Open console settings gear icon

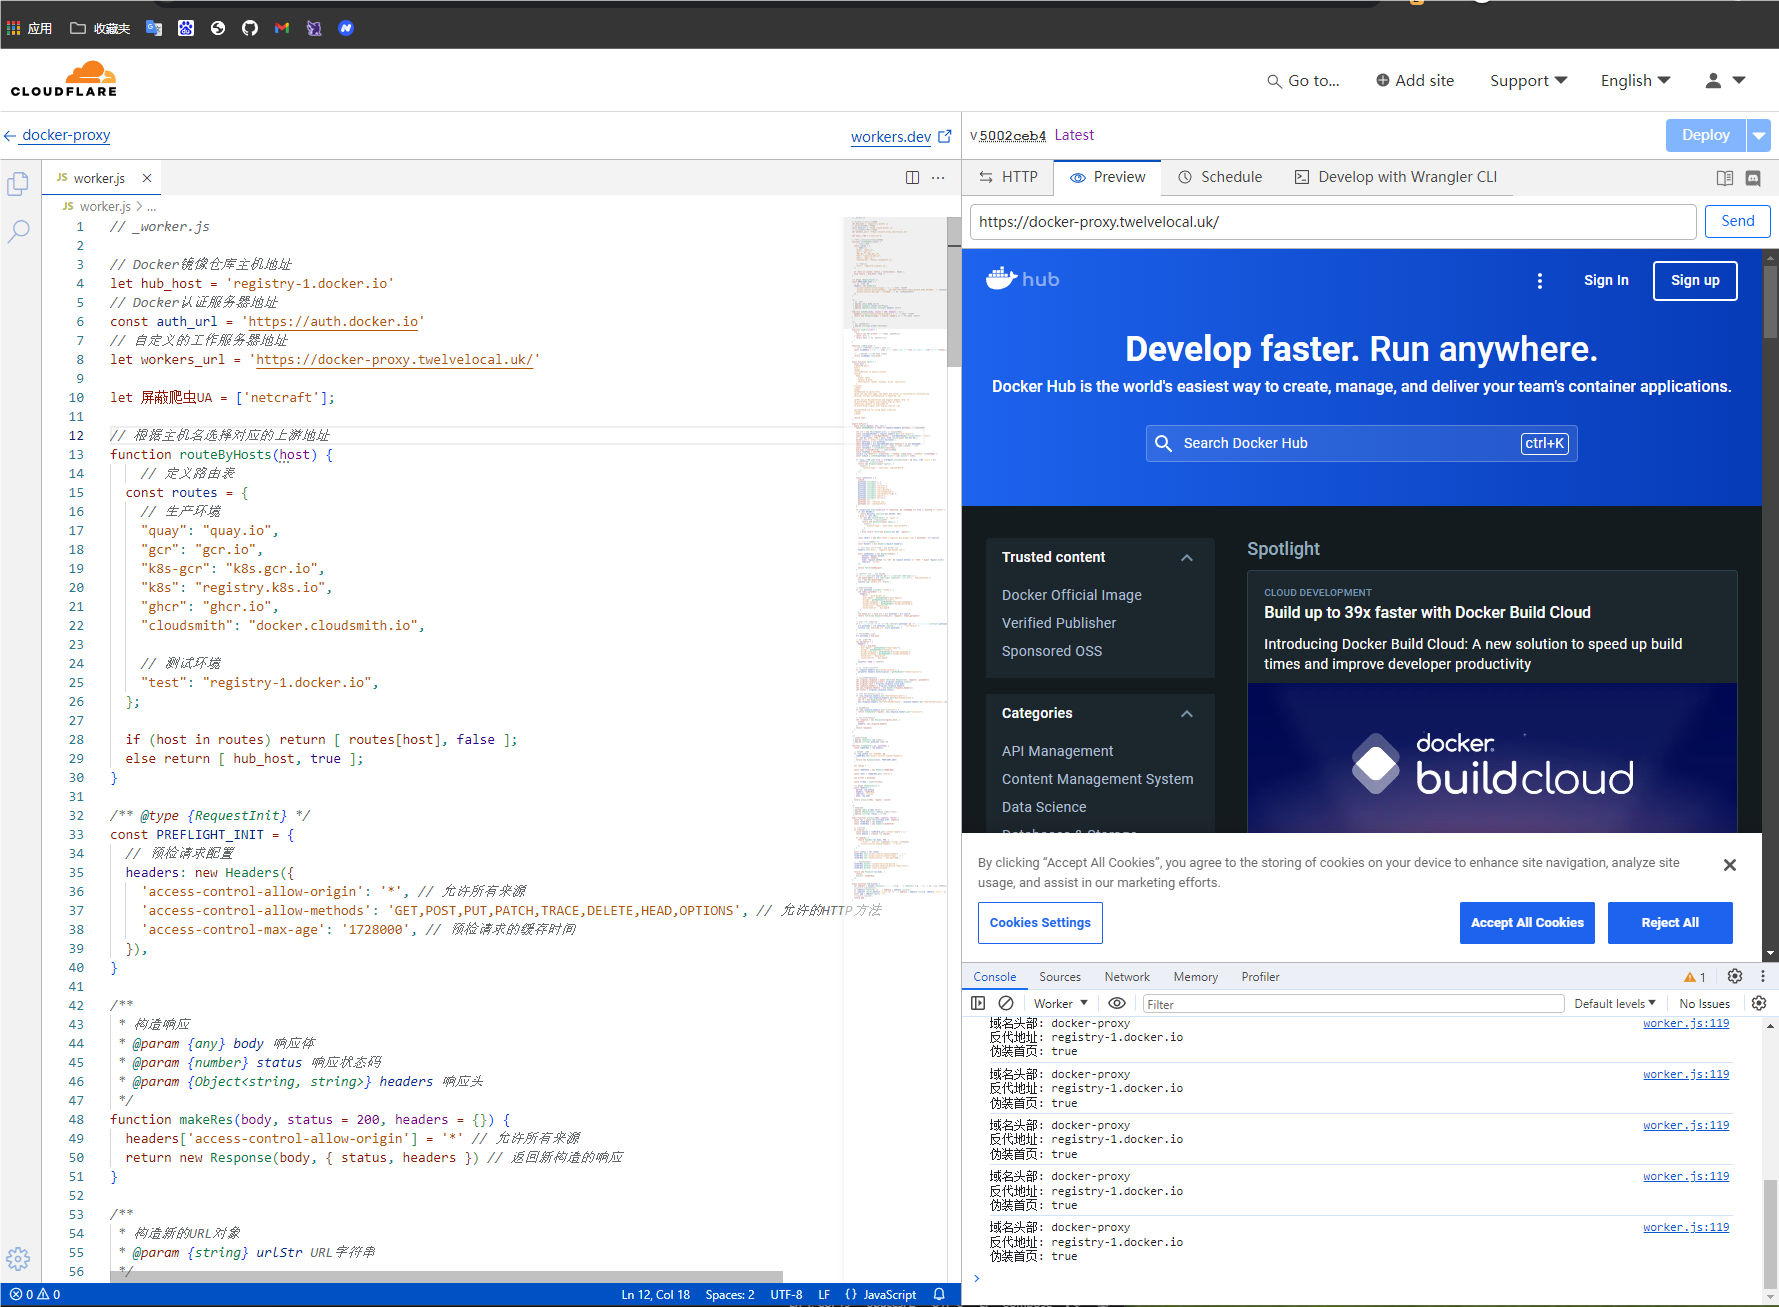click(x=1759, y=1003)
